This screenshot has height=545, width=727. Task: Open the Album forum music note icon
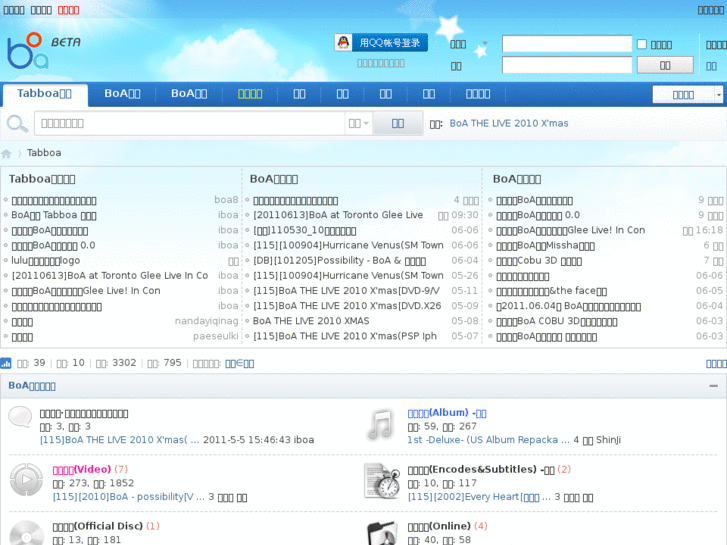[380, 424]
